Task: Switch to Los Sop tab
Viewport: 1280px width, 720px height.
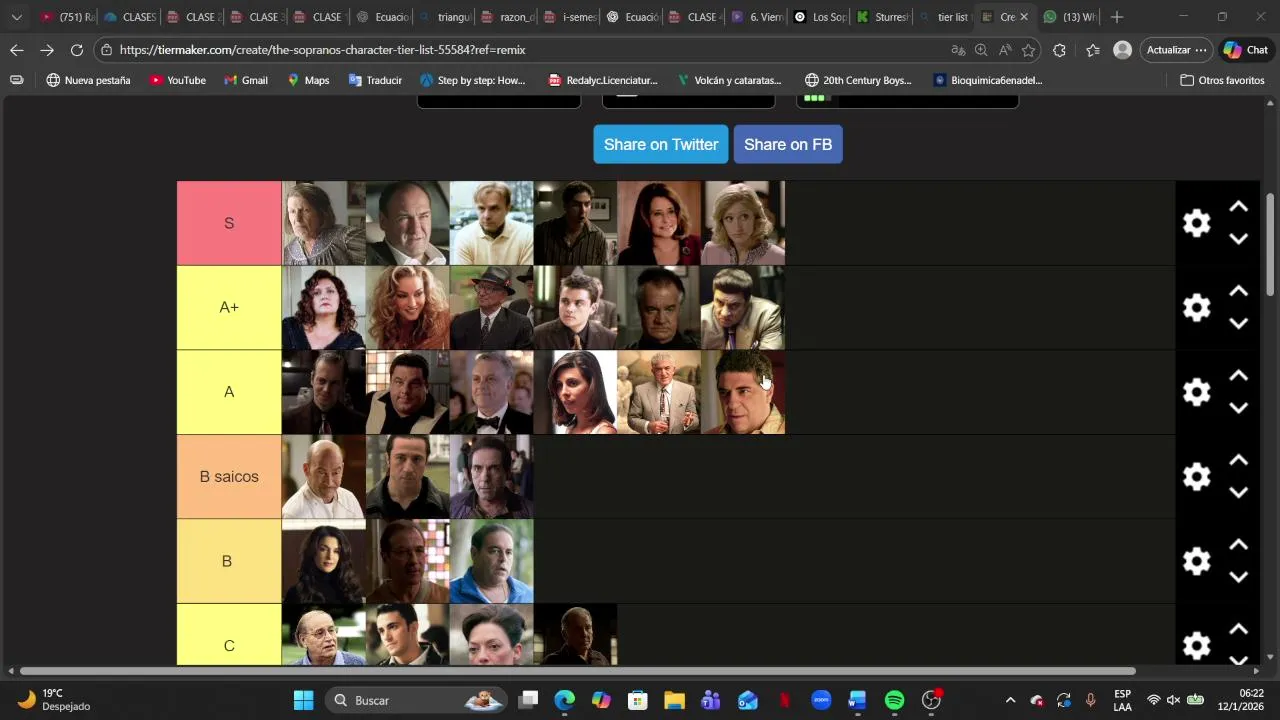Action: point(820,17)
